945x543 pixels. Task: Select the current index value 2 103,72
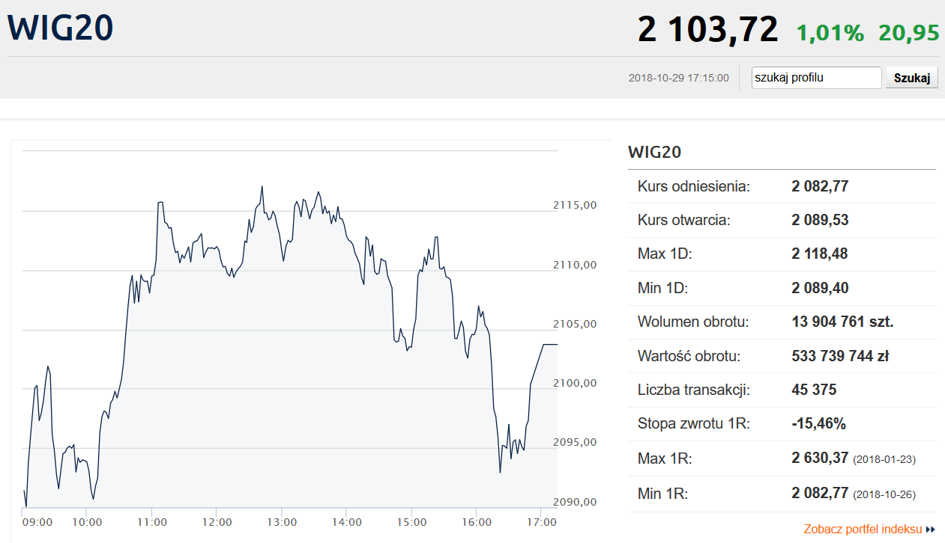(x=707, y=30)
